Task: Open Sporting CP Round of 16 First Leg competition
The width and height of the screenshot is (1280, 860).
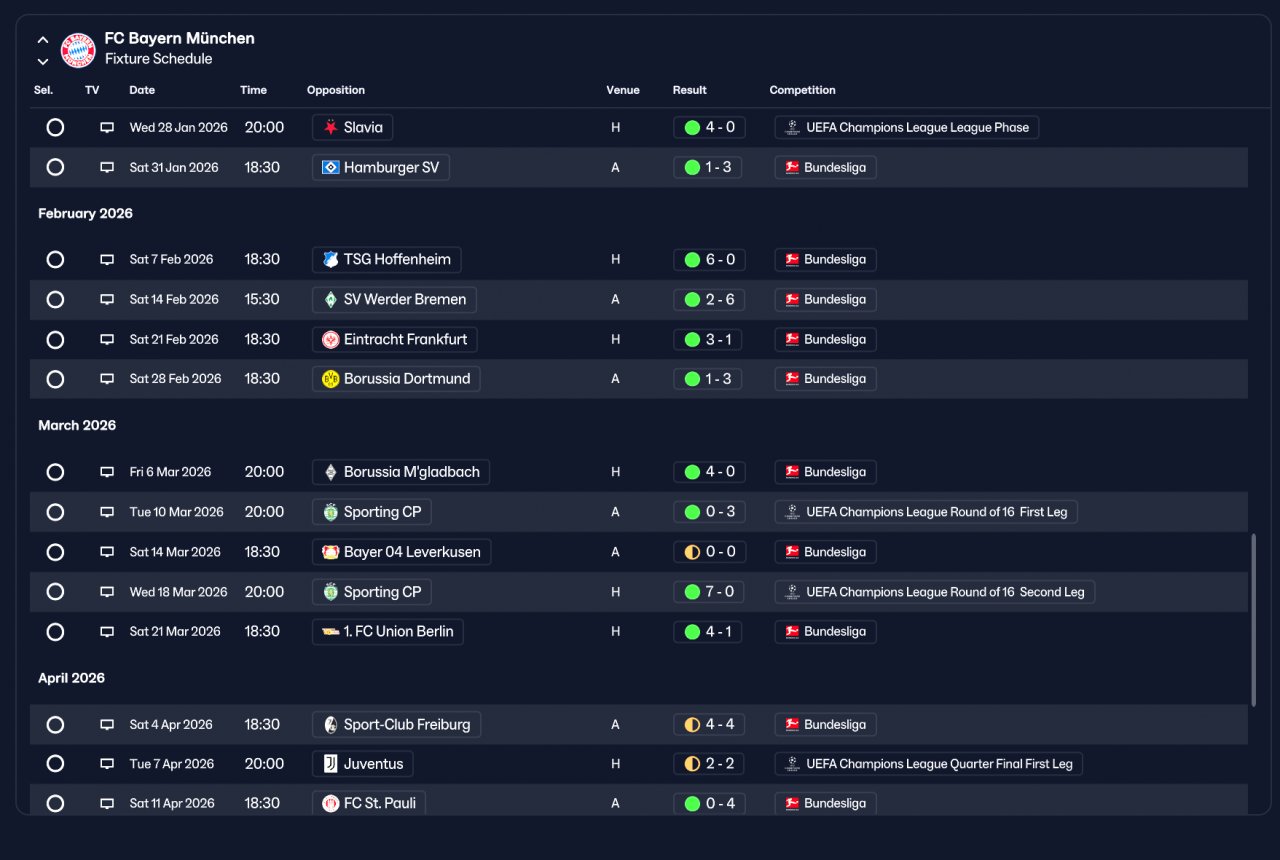Action: click(926, 512)
